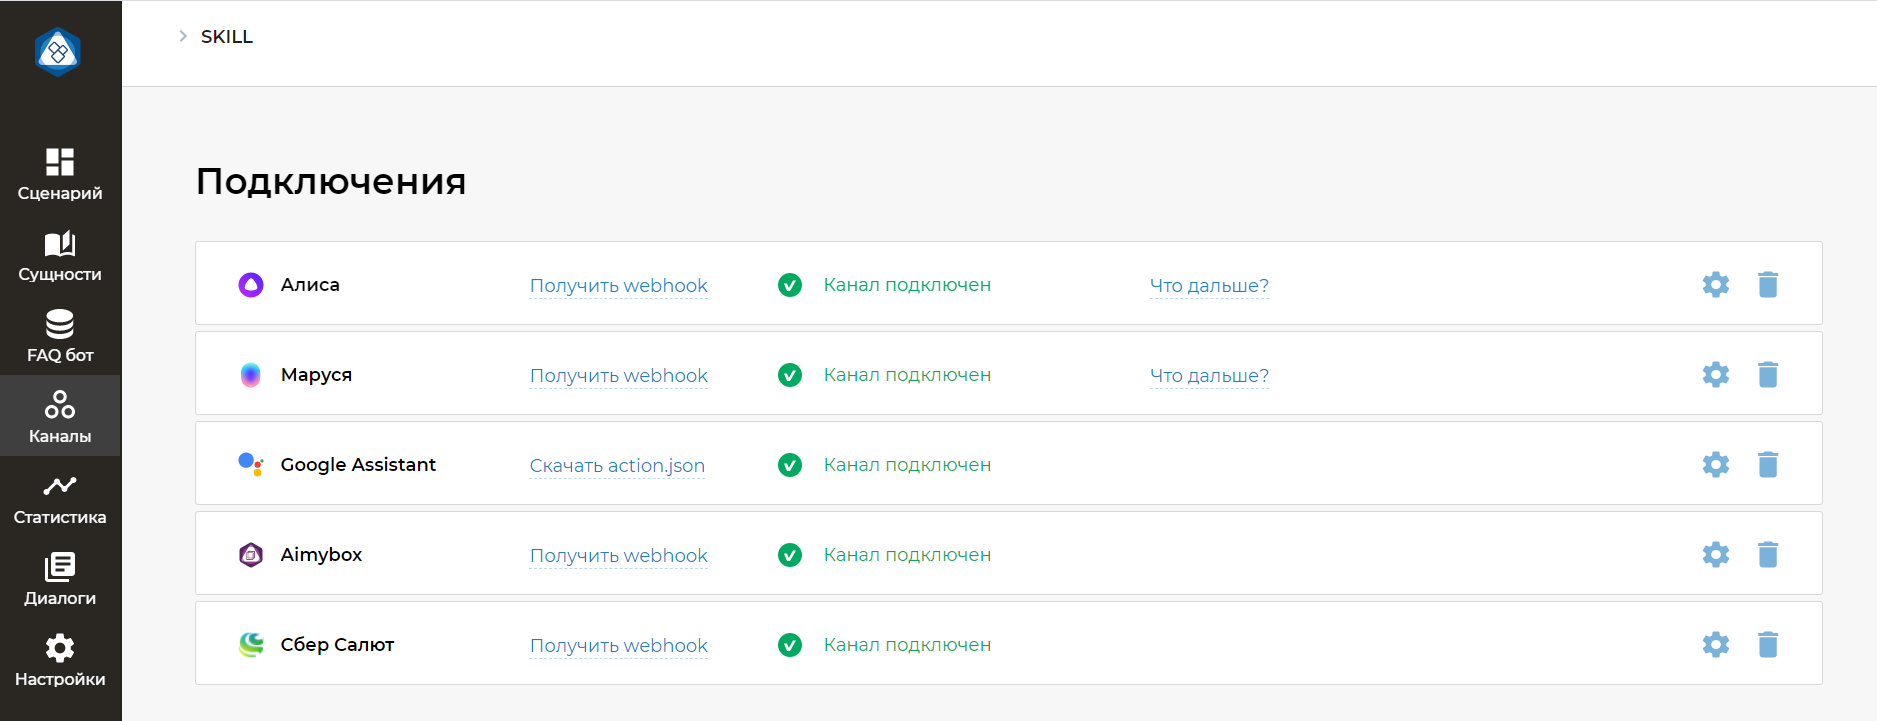1877x721 pixels.
Task: Click the SKILL breadcrumb label
Action: coord(227,37)
